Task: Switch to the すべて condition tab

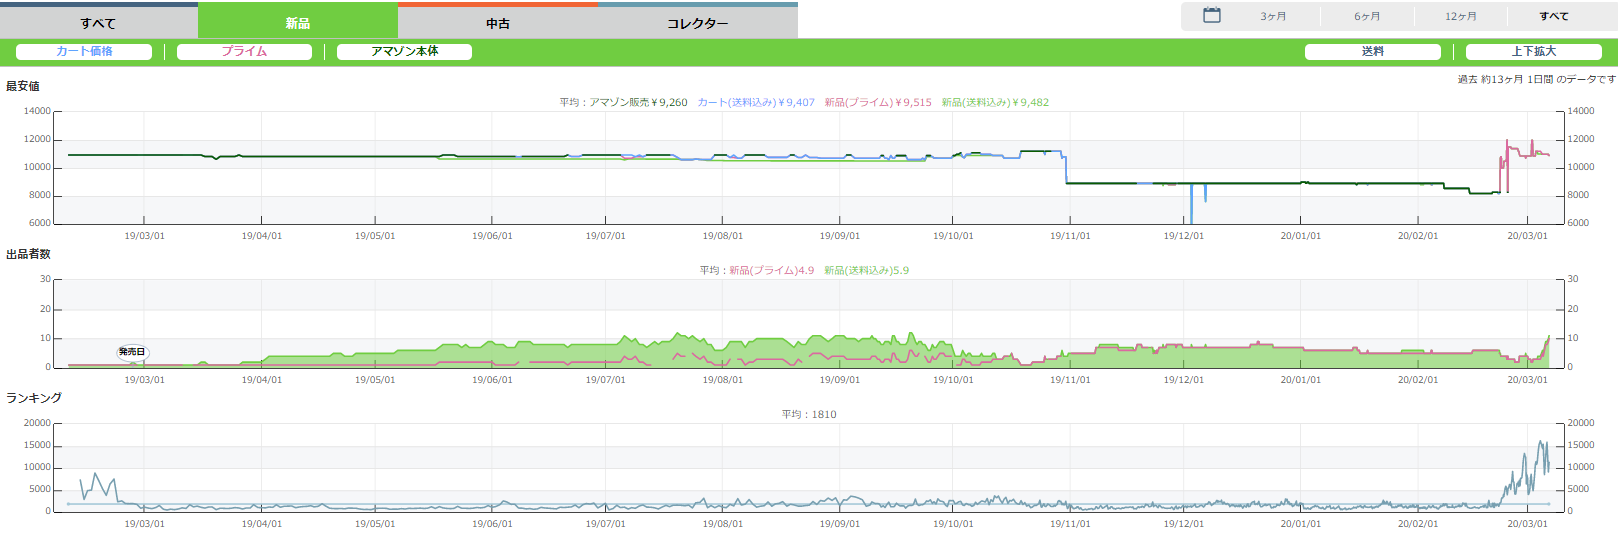Action: point(98,23)
